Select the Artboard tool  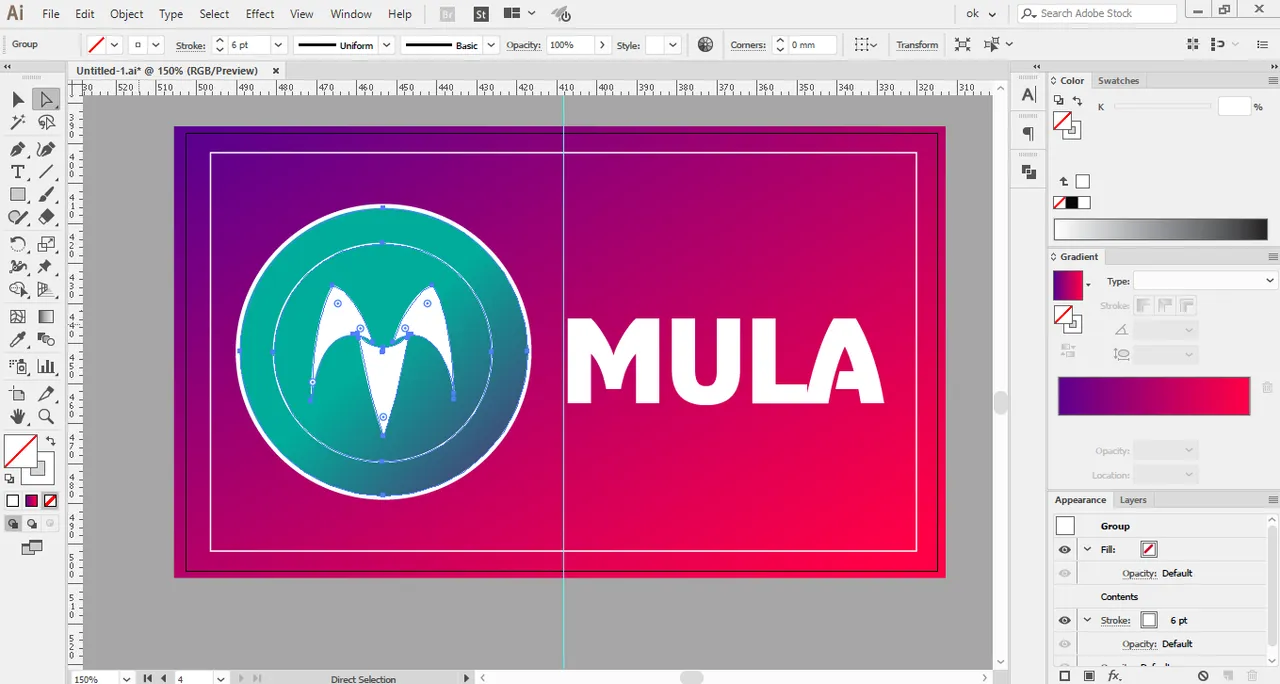pos(18,394)
